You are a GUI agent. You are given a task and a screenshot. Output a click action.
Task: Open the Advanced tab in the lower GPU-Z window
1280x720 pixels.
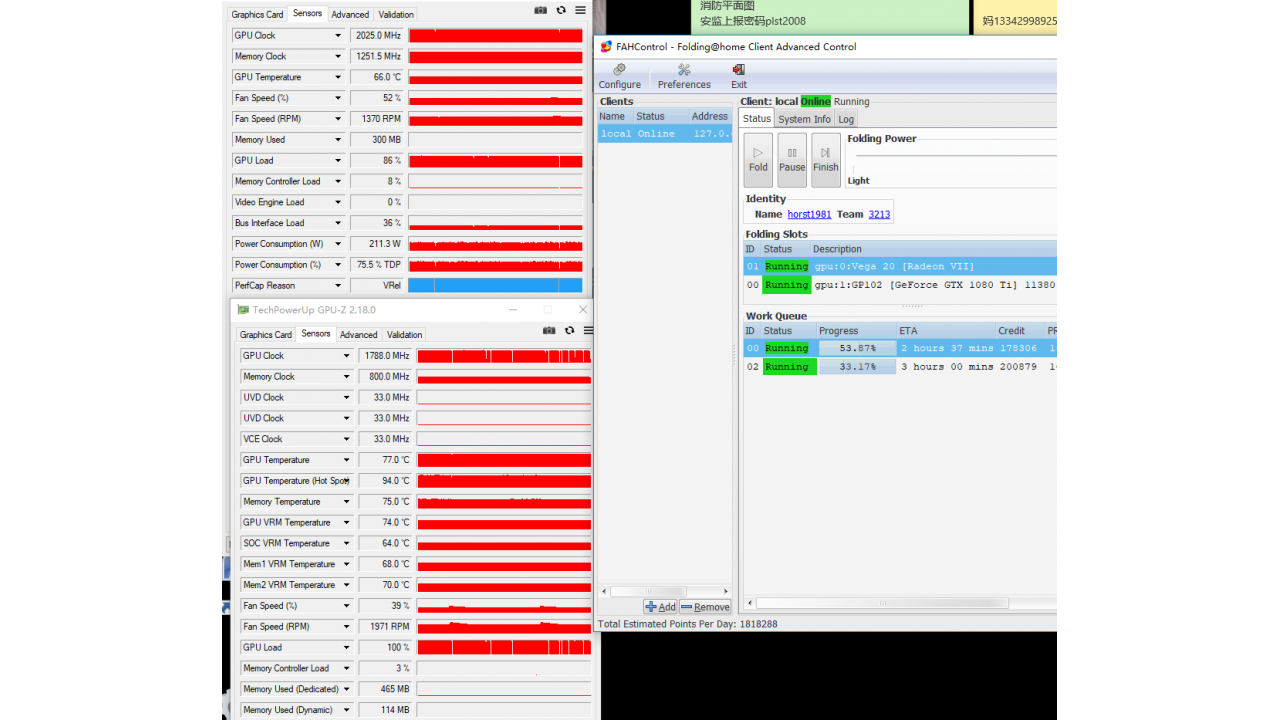point(358,335)
